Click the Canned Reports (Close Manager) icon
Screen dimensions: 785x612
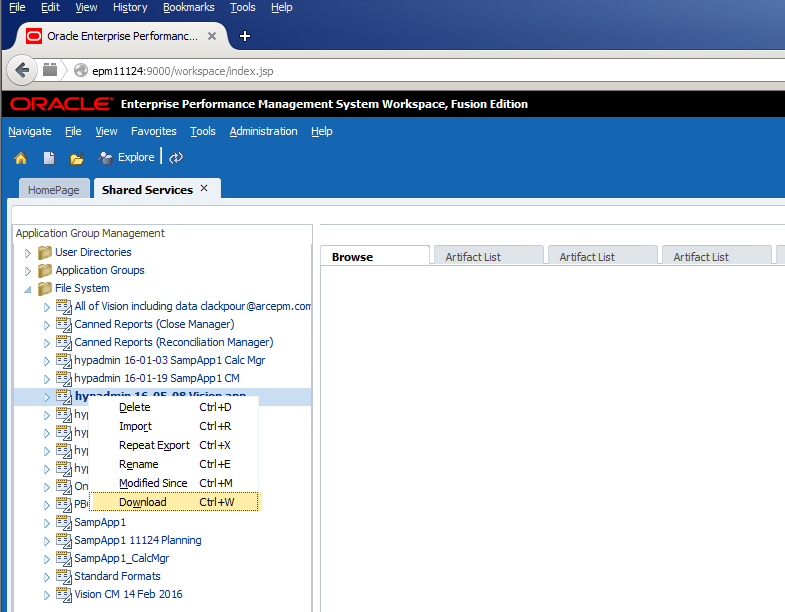tap(64, 324)
